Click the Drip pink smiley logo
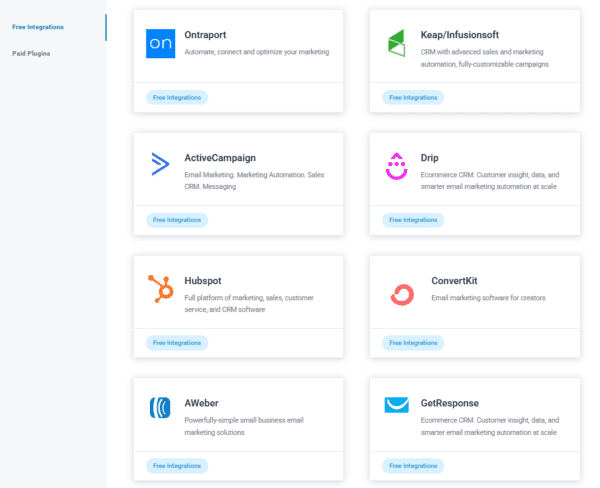The width and height of the screenshot is (600, 488). click(x=397, y=166)
